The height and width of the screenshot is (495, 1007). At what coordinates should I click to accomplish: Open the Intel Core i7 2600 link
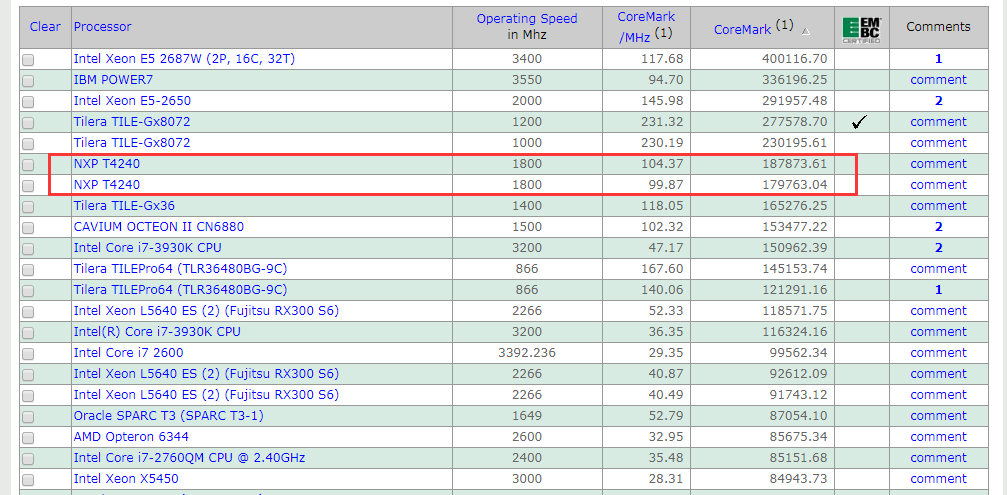coord(128,352)
